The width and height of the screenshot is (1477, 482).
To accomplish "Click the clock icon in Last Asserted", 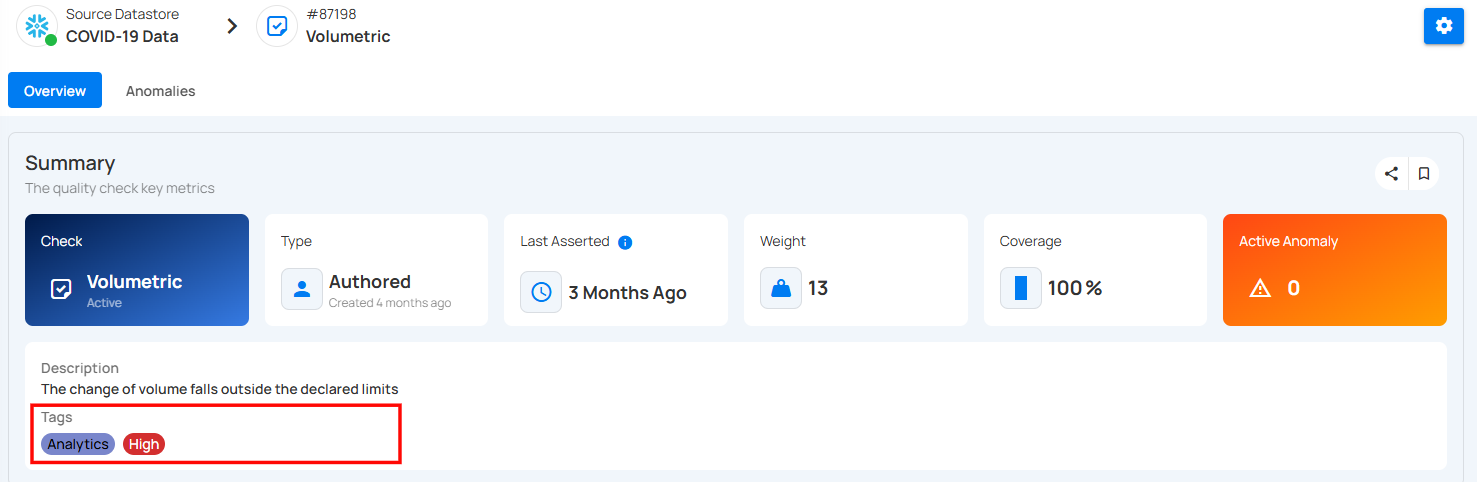I will [541, 292].
